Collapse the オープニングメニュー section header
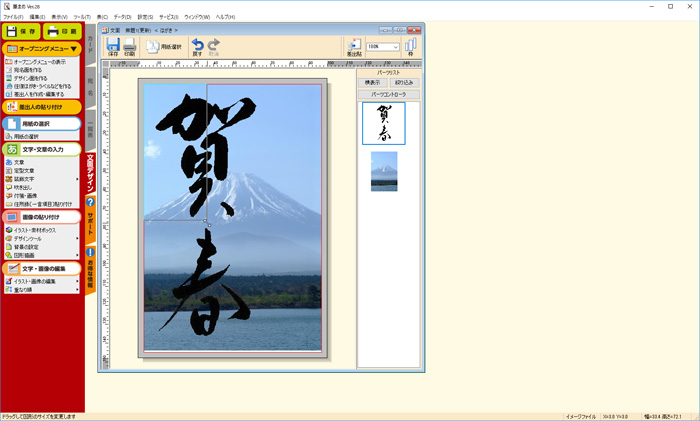This screenshot has height=421, width=700. click(74, 48)
